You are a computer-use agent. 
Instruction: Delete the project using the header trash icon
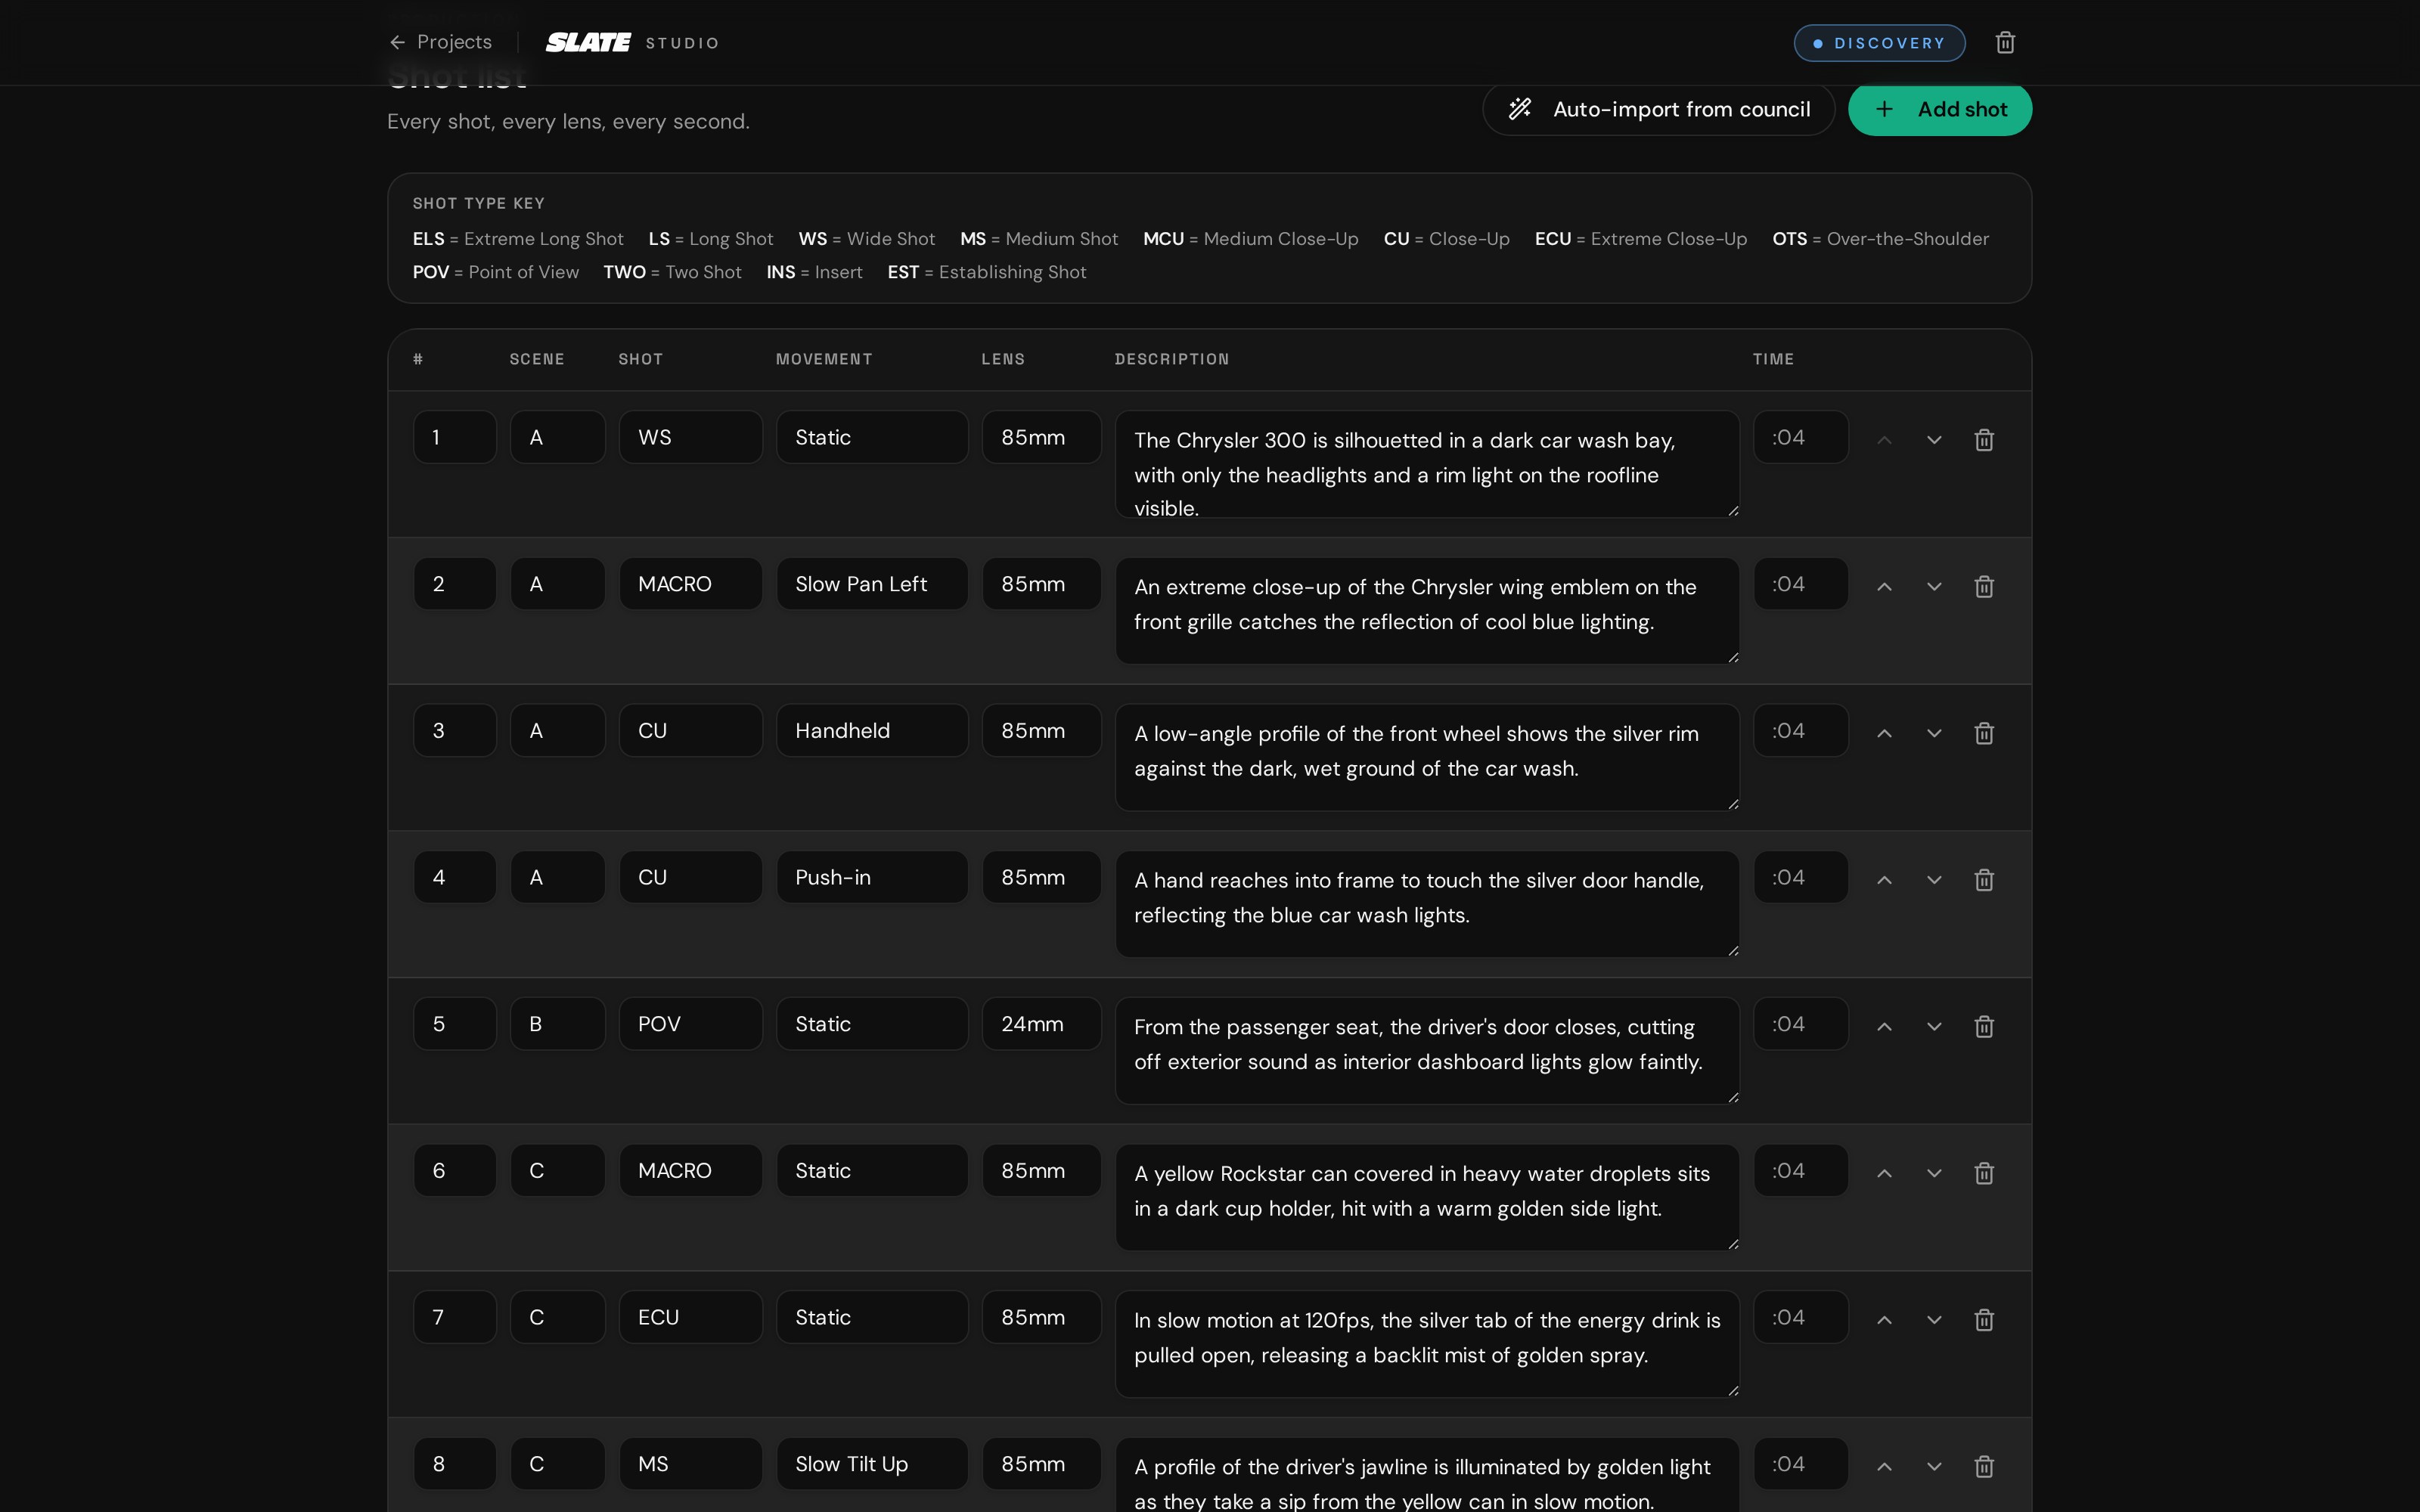2004,42
